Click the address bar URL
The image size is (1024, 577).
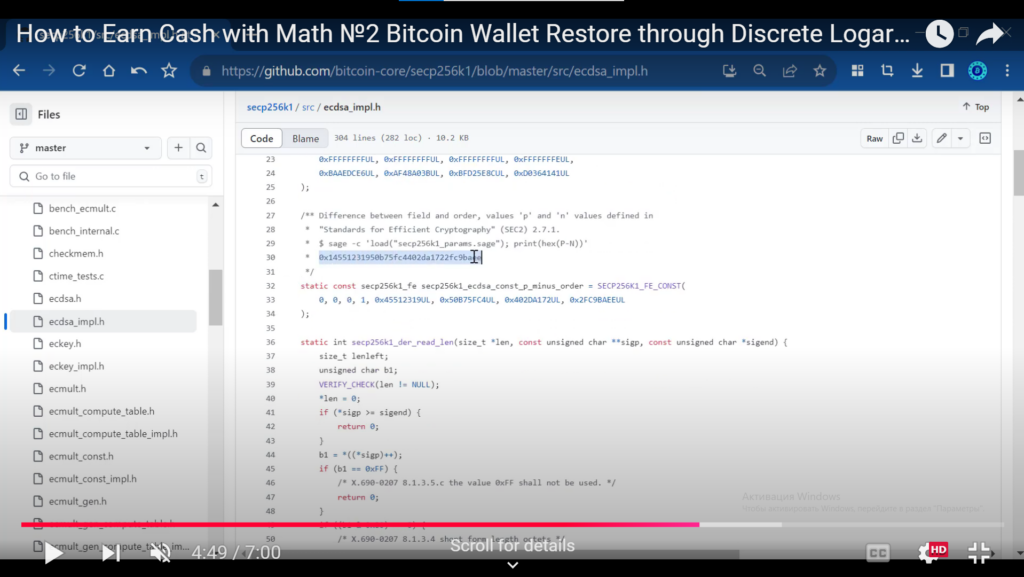[x=434, y=71]
